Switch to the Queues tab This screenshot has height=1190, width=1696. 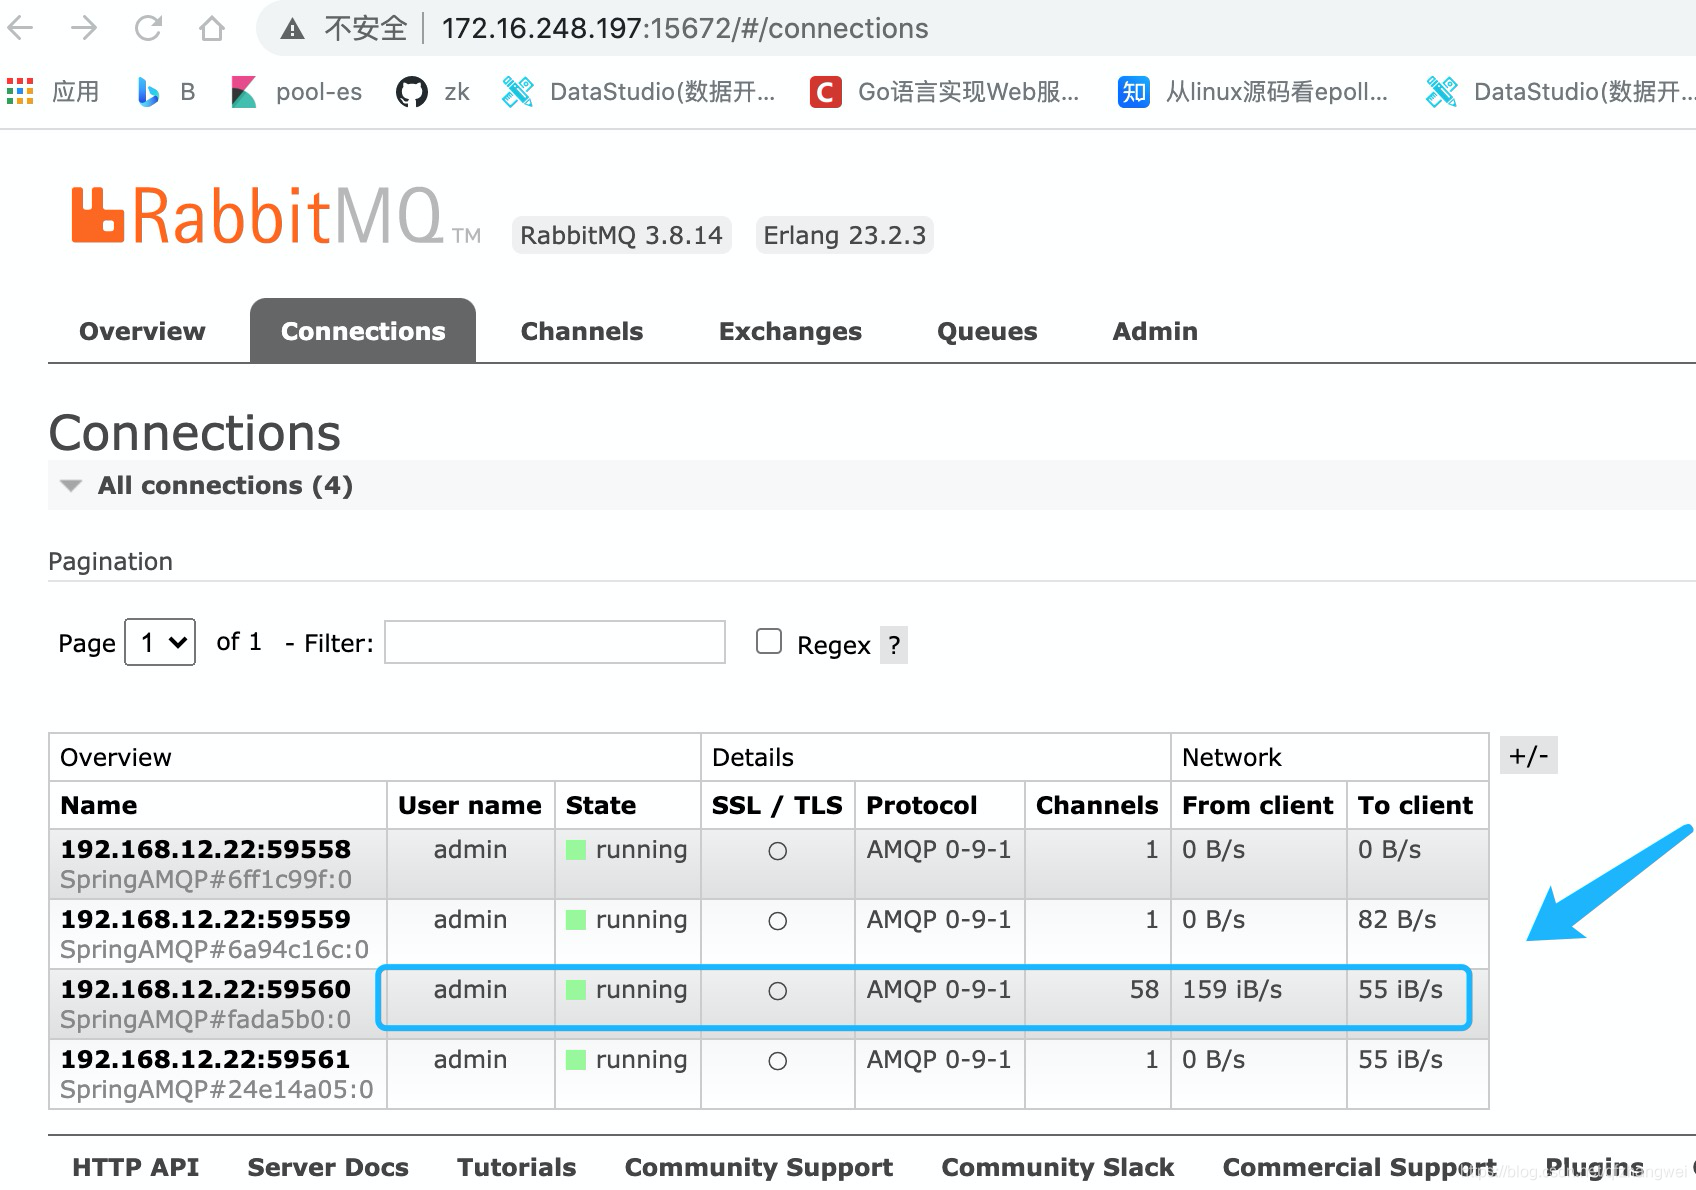pyautogui.click(x=986, y=331)
